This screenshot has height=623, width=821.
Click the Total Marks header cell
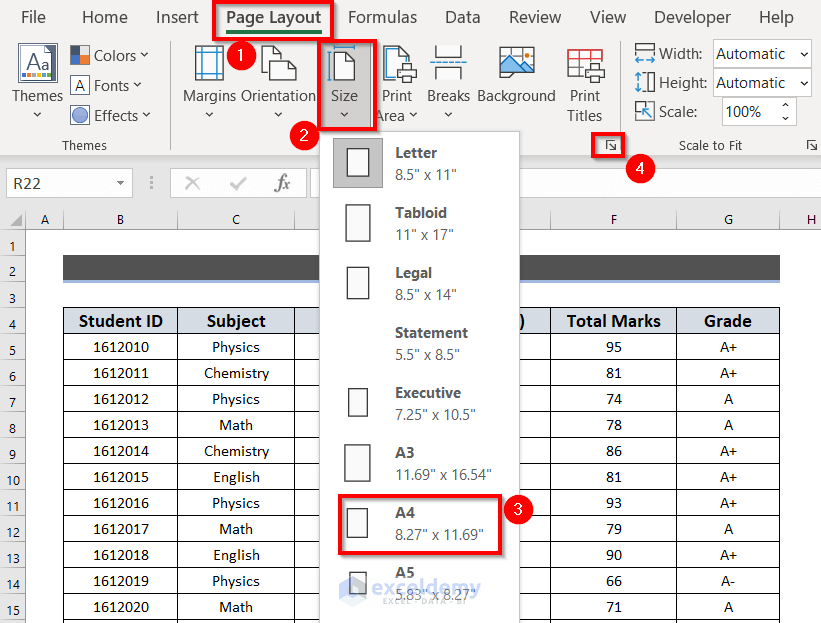click(x=614, y=321)
